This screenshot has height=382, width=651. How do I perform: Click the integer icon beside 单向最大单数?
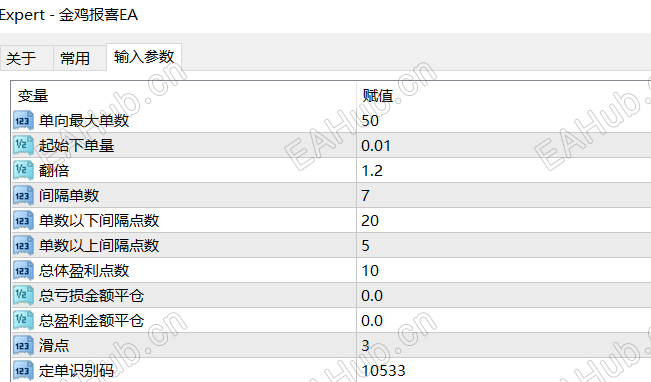pos(23,120)
